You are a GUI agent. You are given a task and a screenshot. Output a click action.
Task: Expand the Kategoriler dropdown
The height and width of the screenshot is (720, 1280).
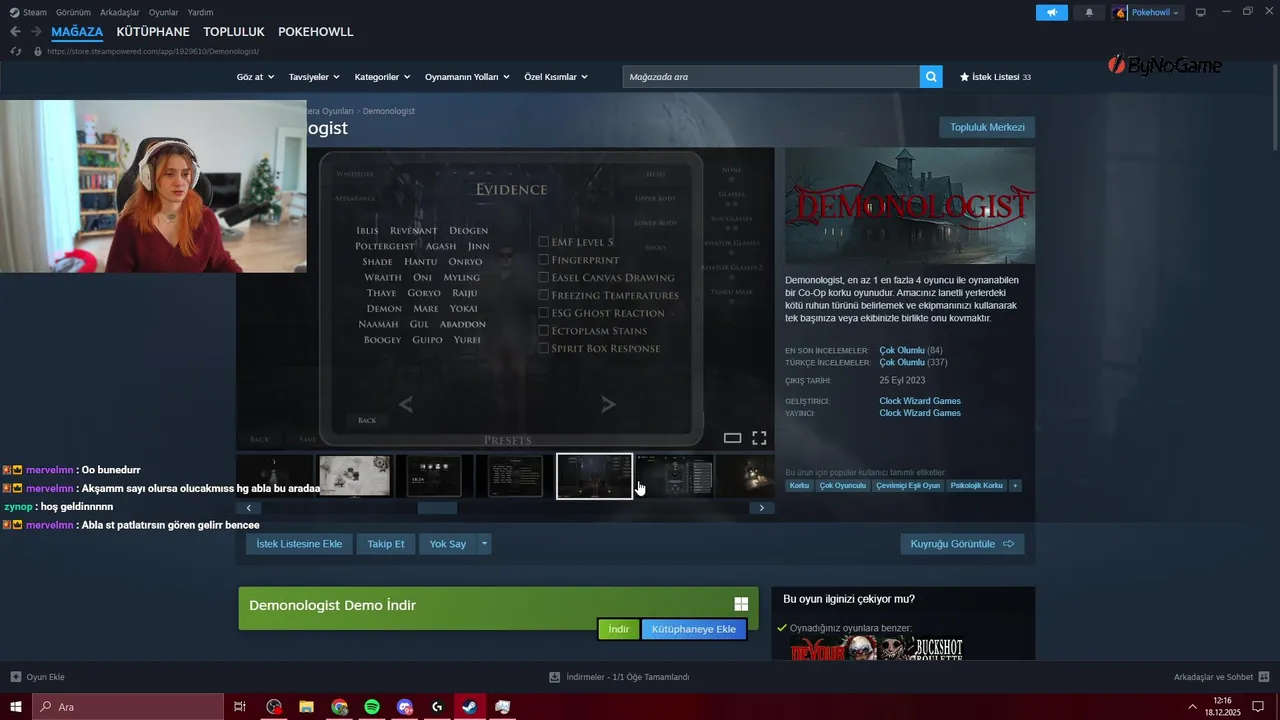coord(383,77)
